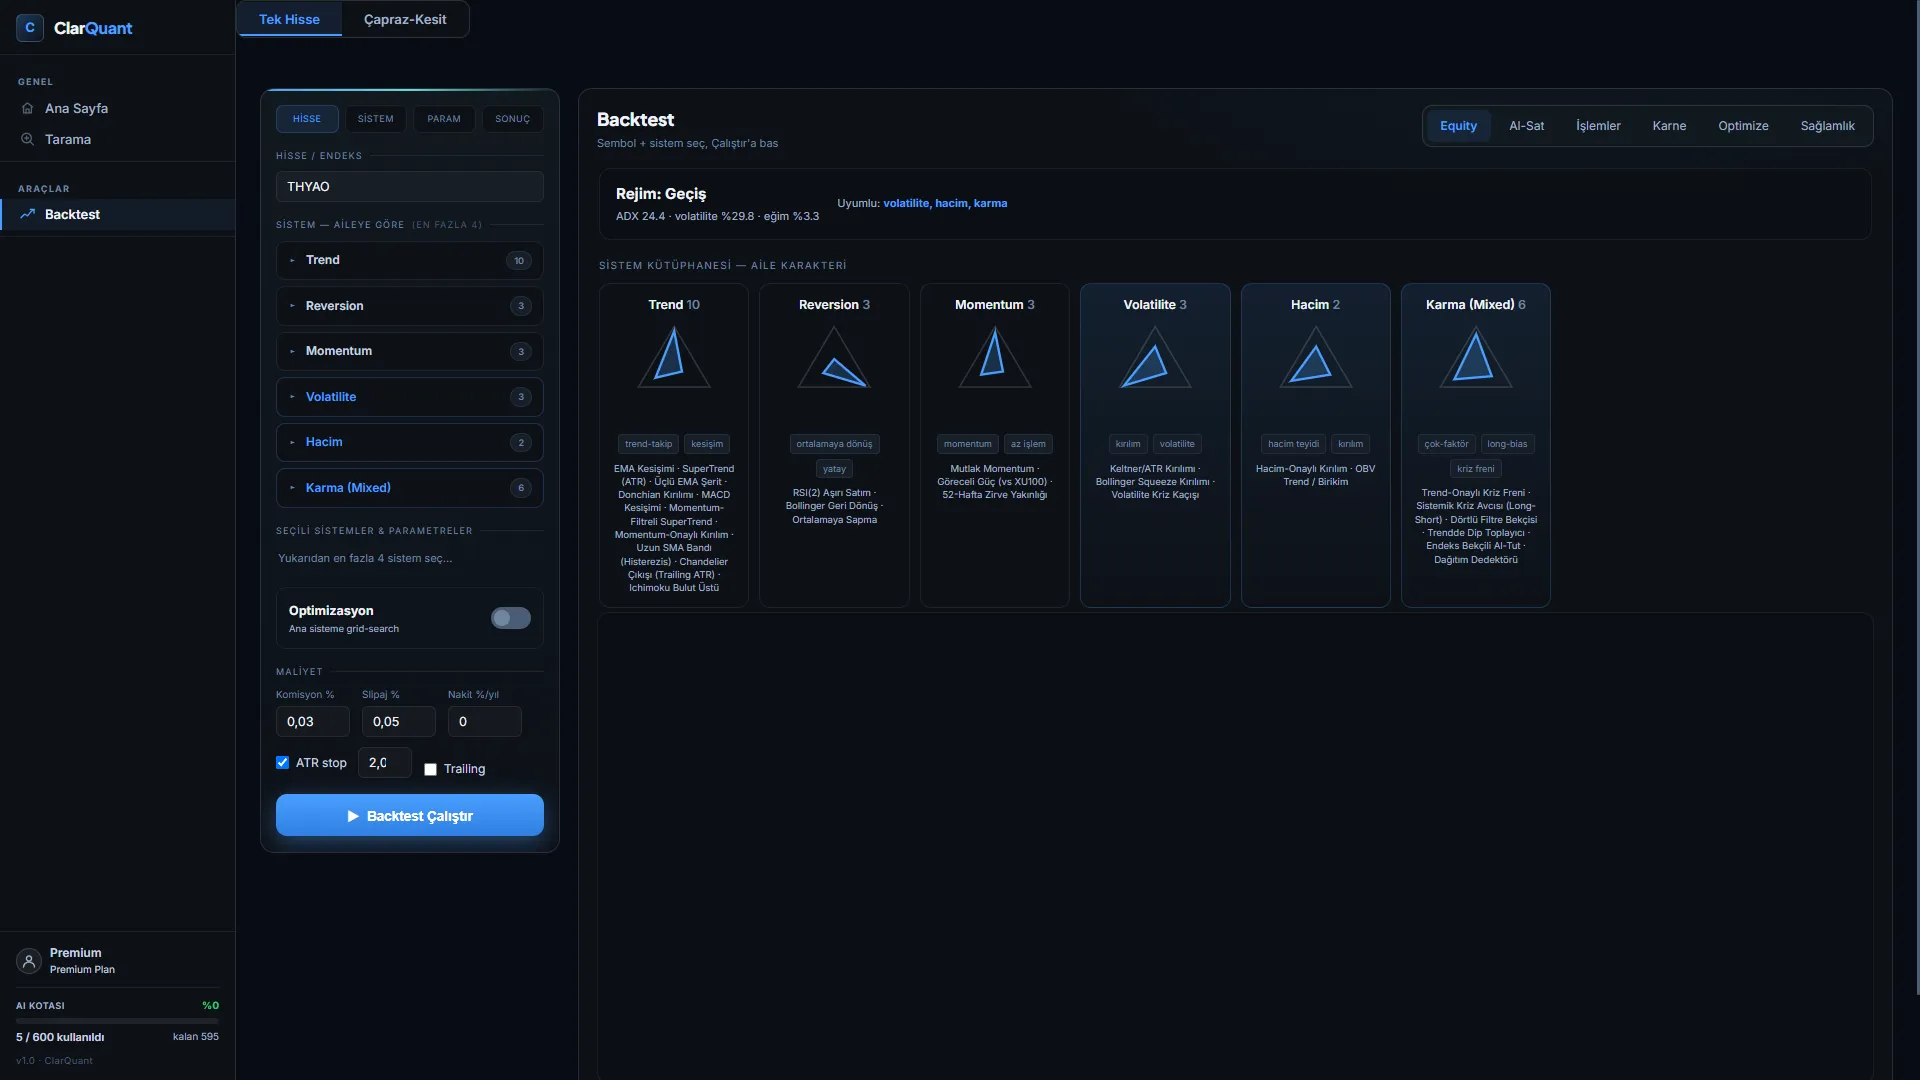Expand the Trend system family

tap(410, 260)
